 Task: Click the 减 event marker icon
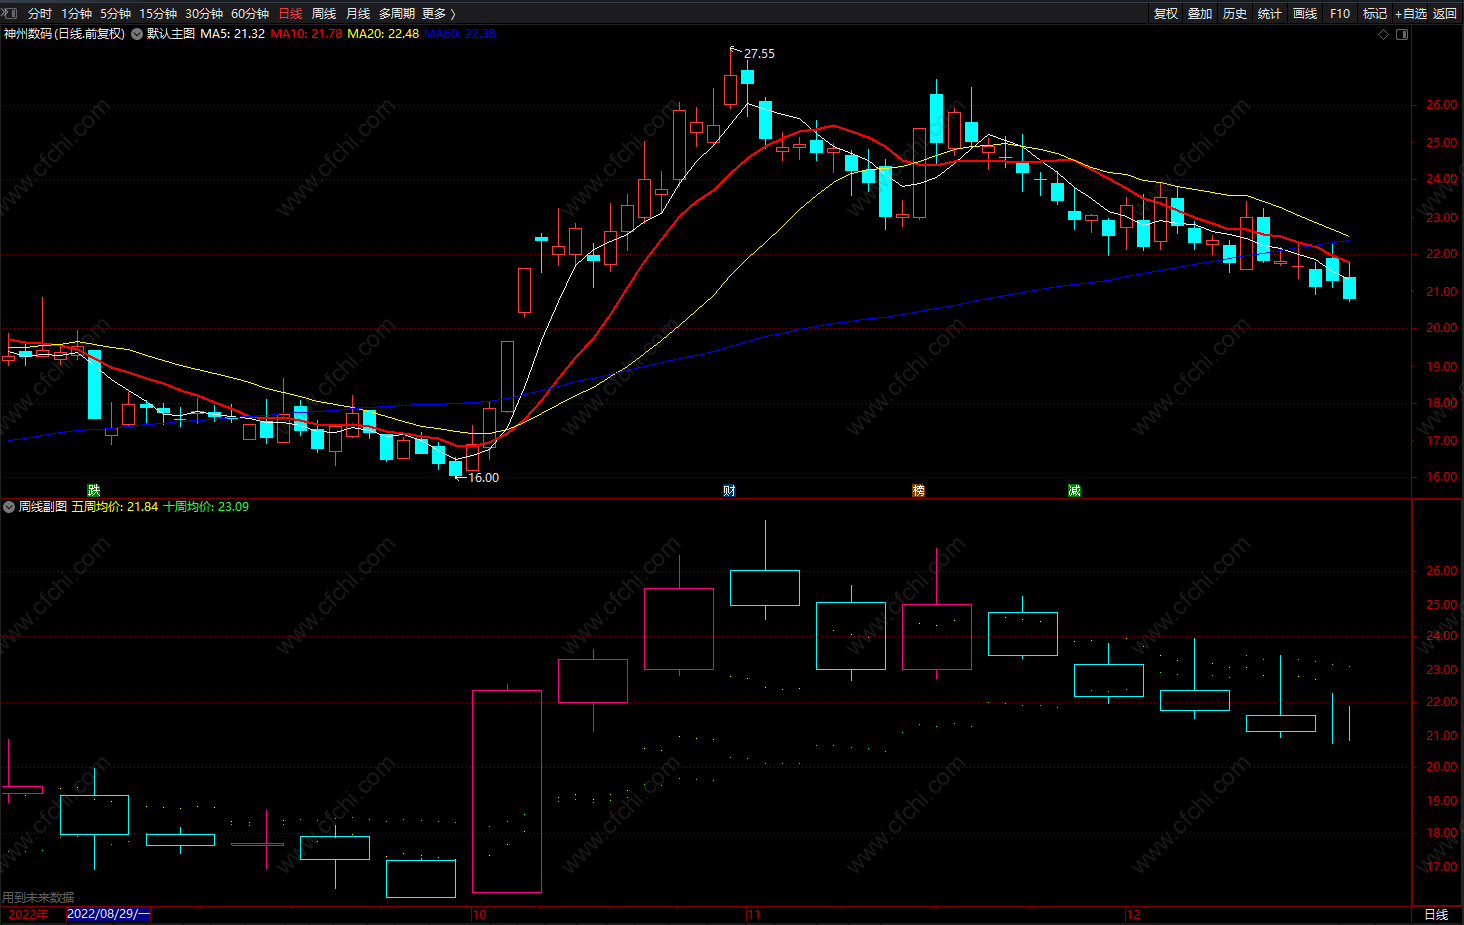(1074, 490)
